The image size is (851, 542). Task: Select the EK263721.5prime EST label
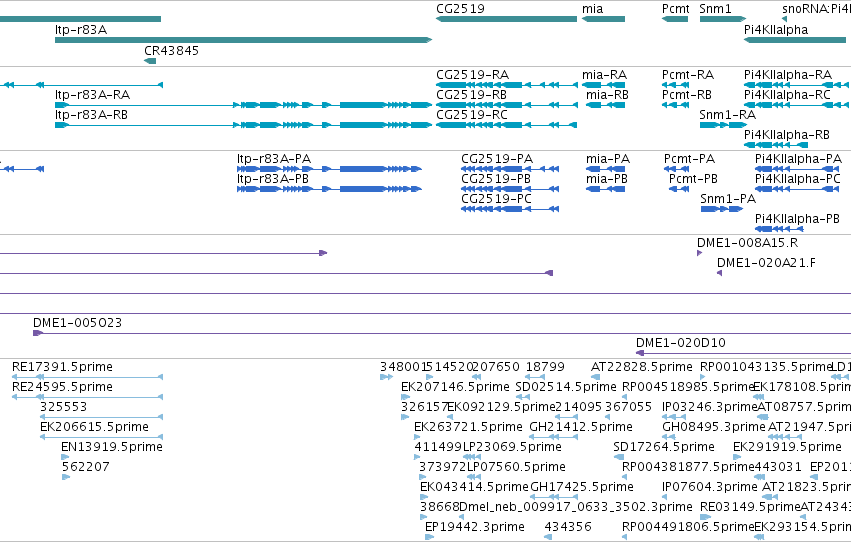pos(469,427)
